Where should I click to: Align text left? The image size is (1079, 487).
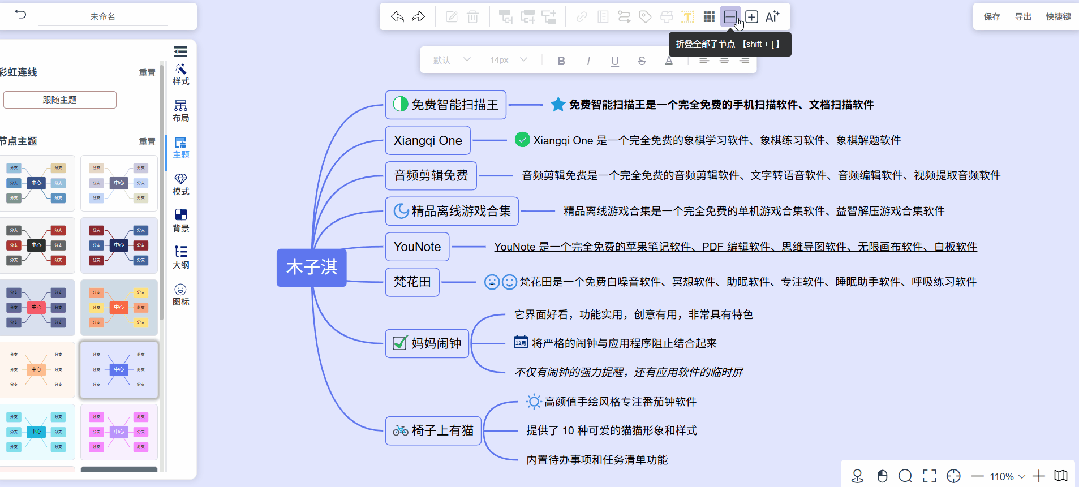click(x=703, y=61)
